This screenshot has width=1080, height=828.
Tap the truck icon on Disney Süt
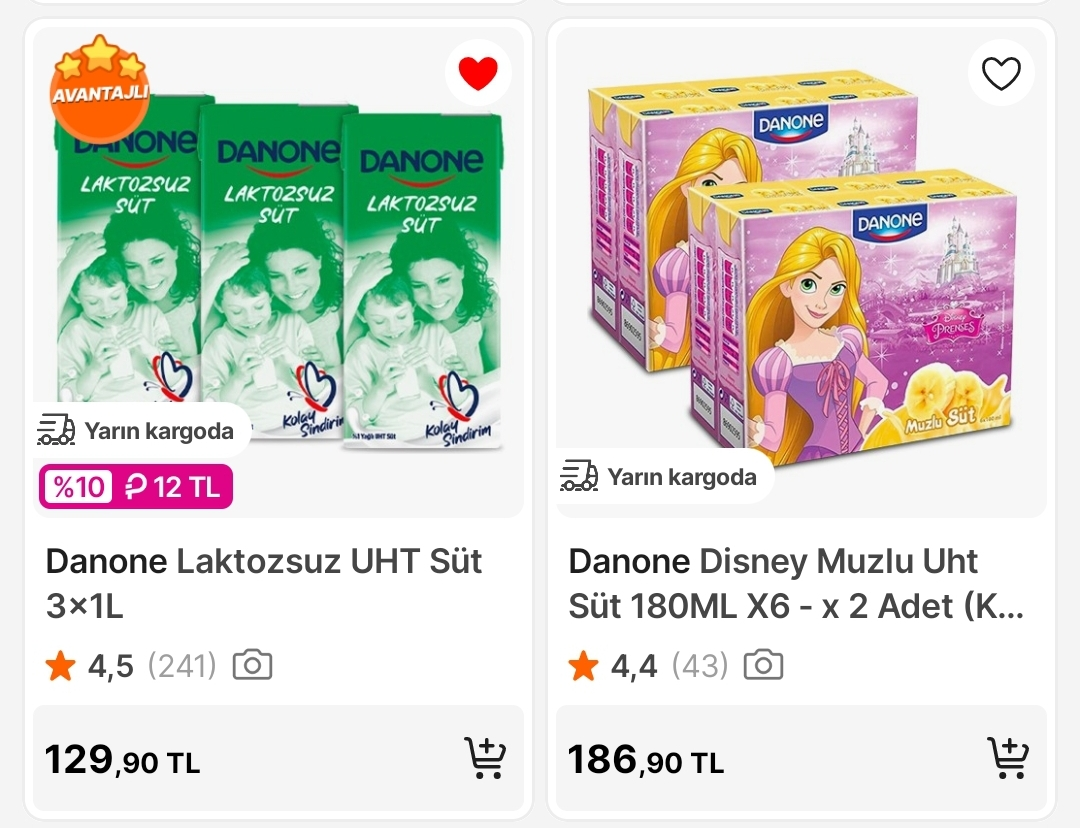[x=579, y=476]
